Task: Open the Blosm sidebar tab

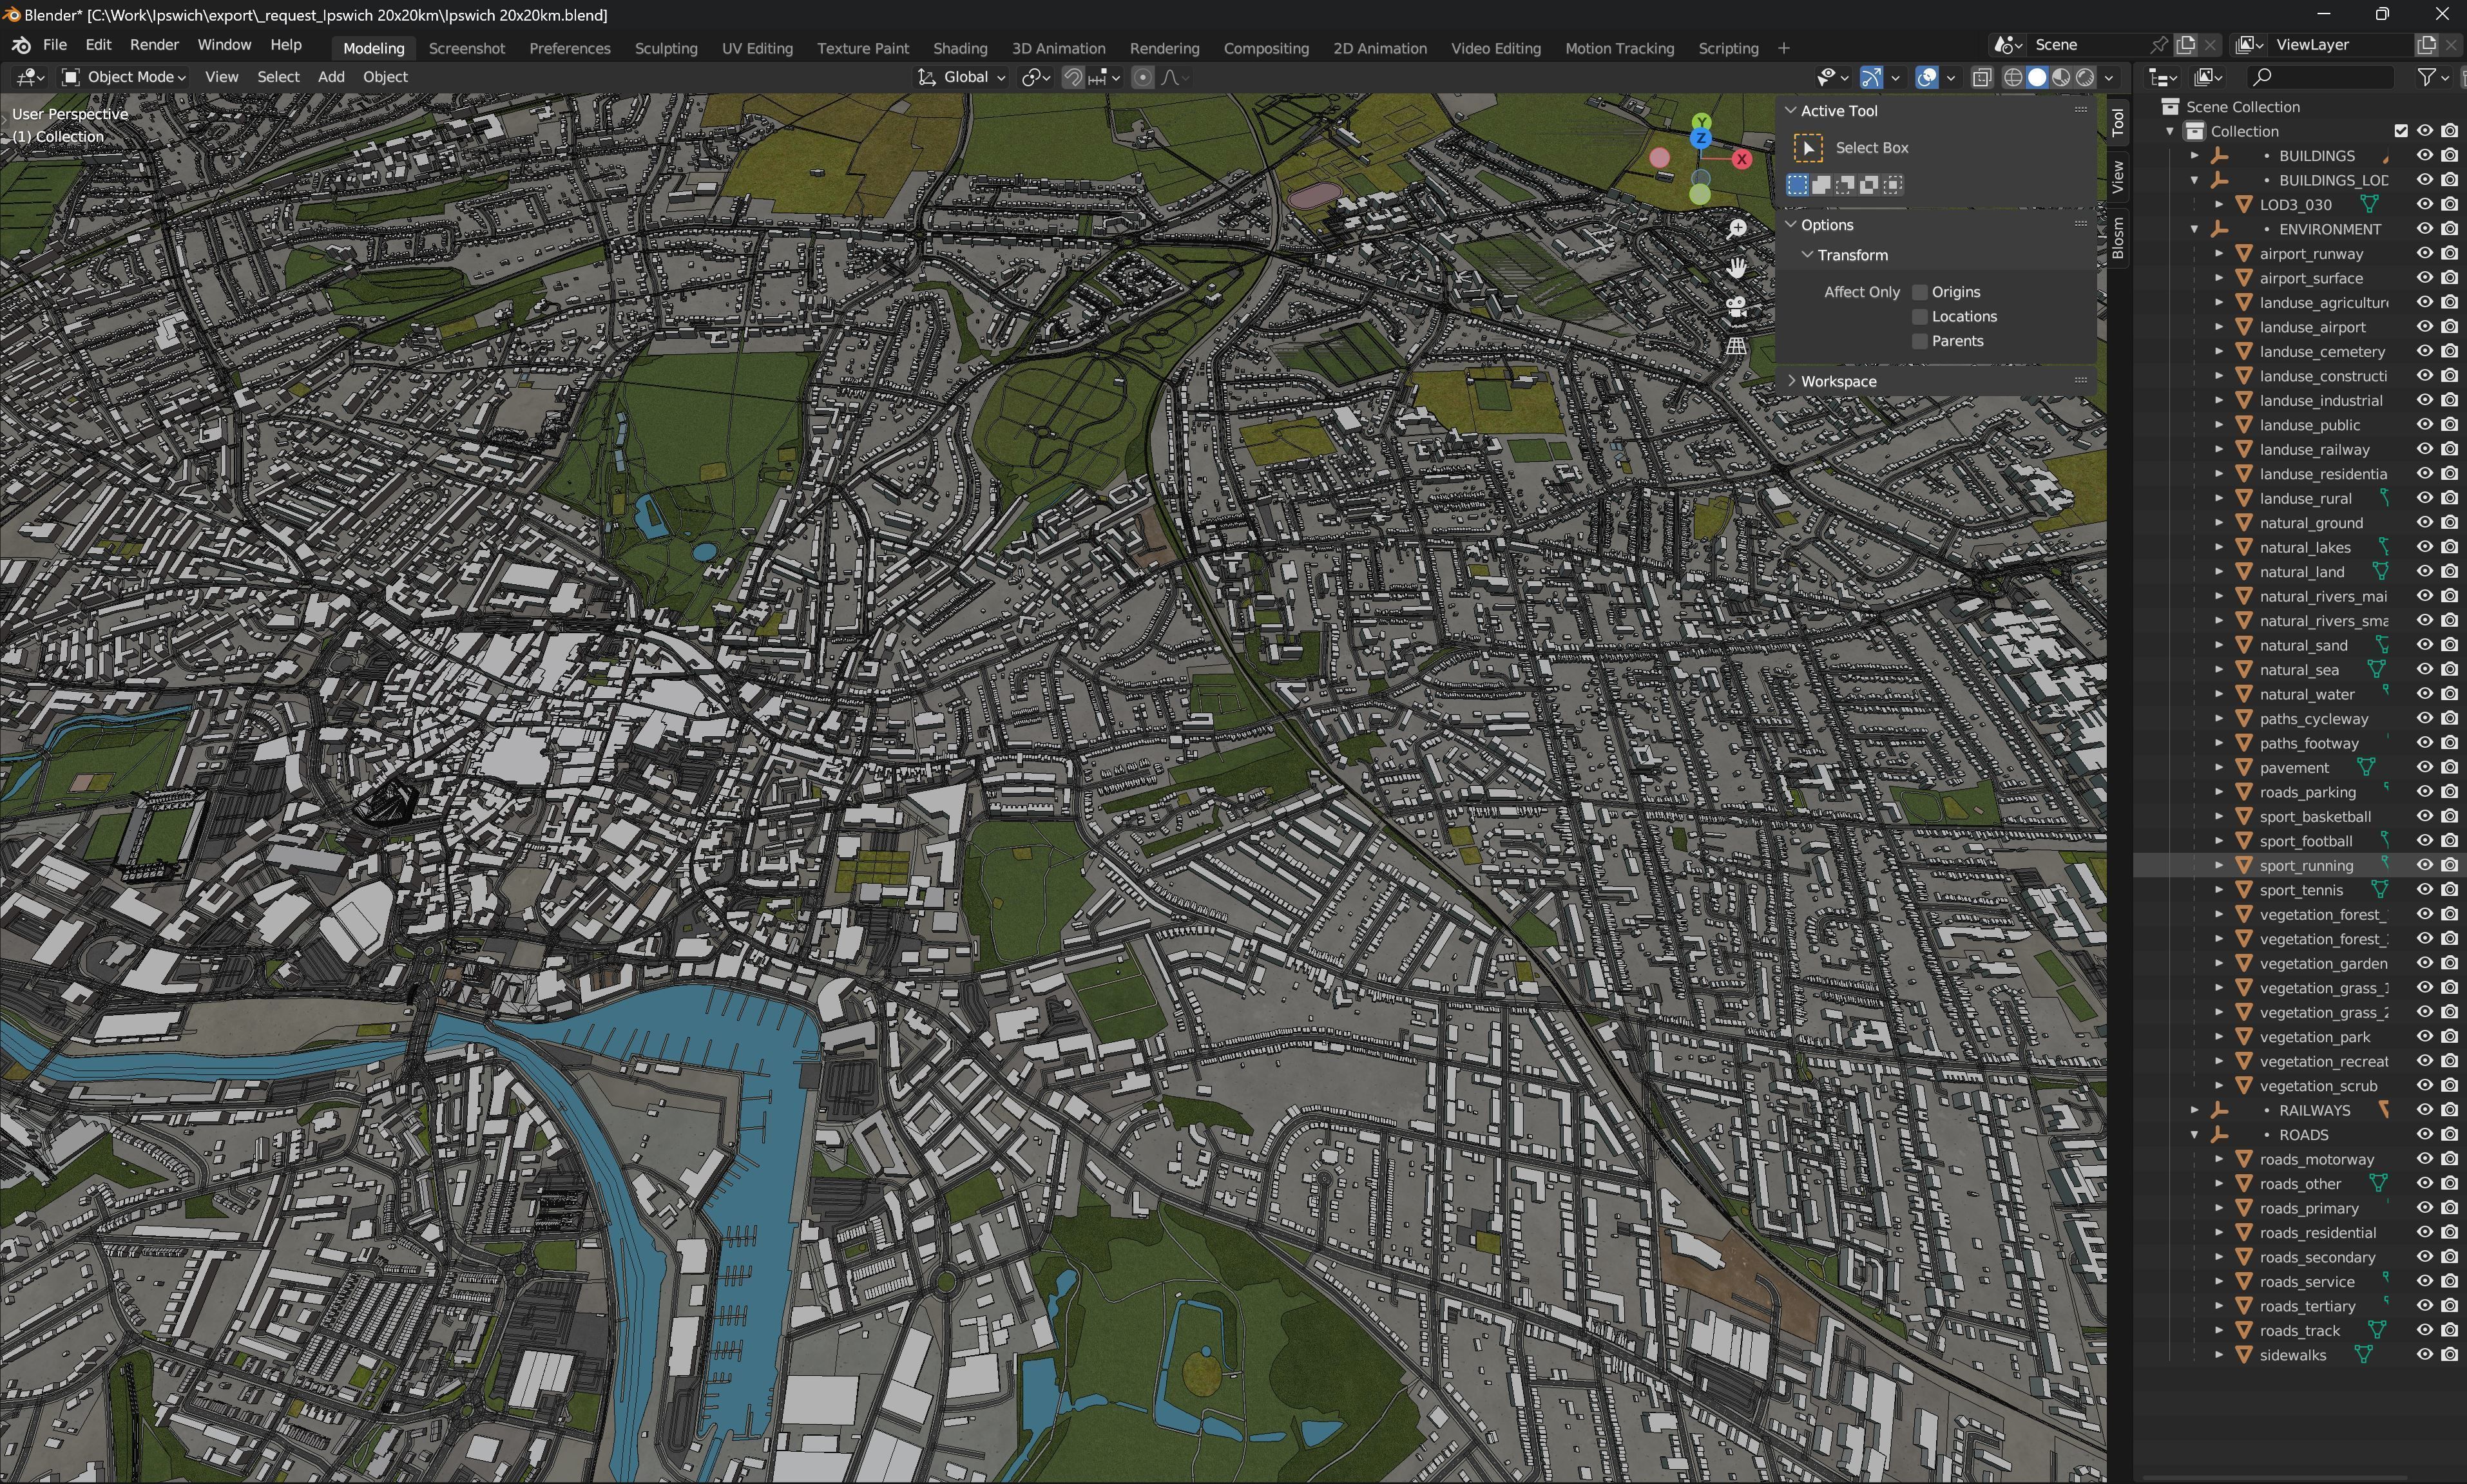Action: (x=2118, y=239)
